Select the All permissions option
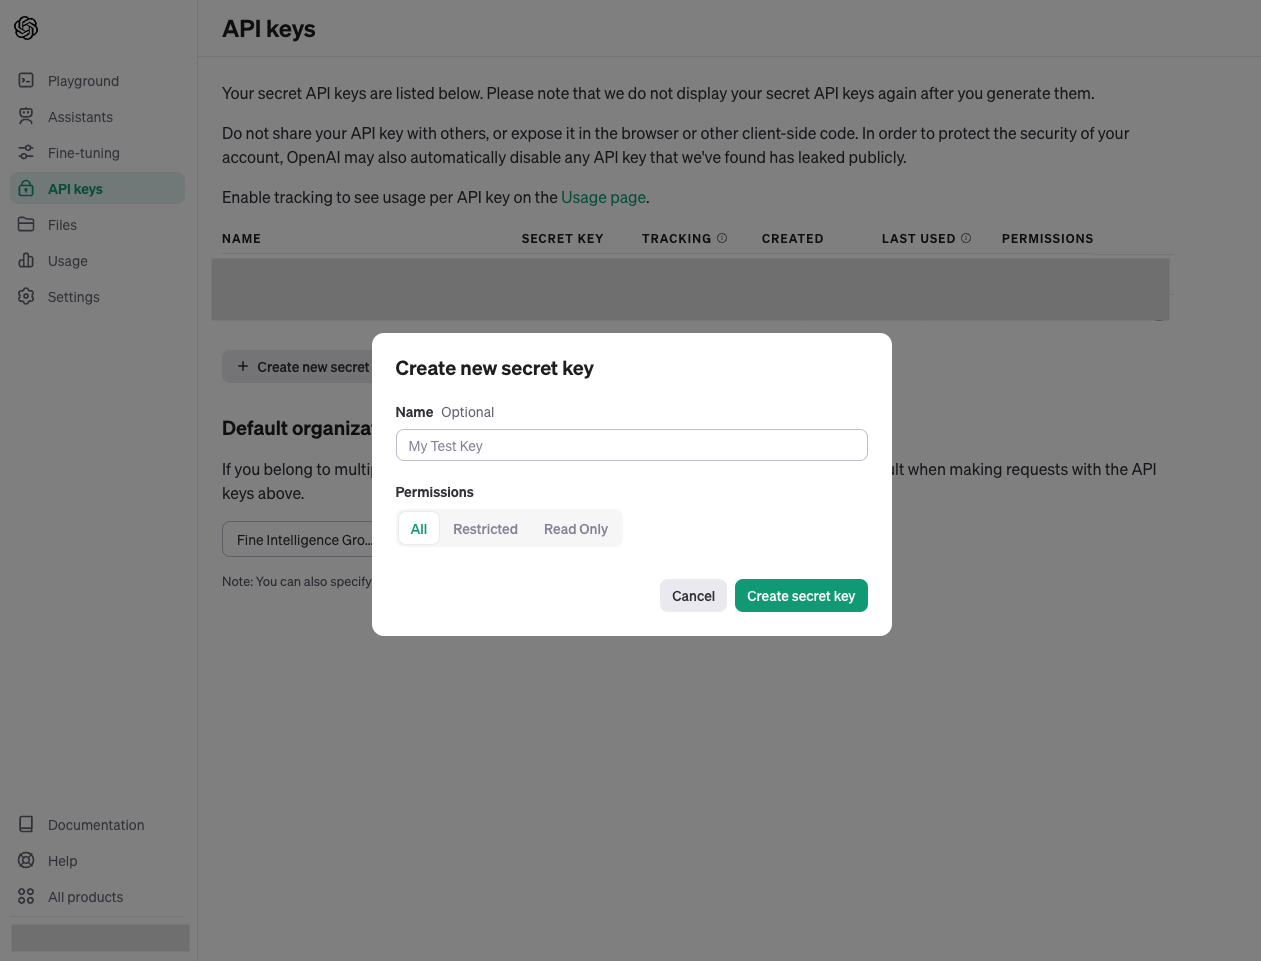Image resolution: width=1261 pixels, height=961 pixels. coord(419,529)
